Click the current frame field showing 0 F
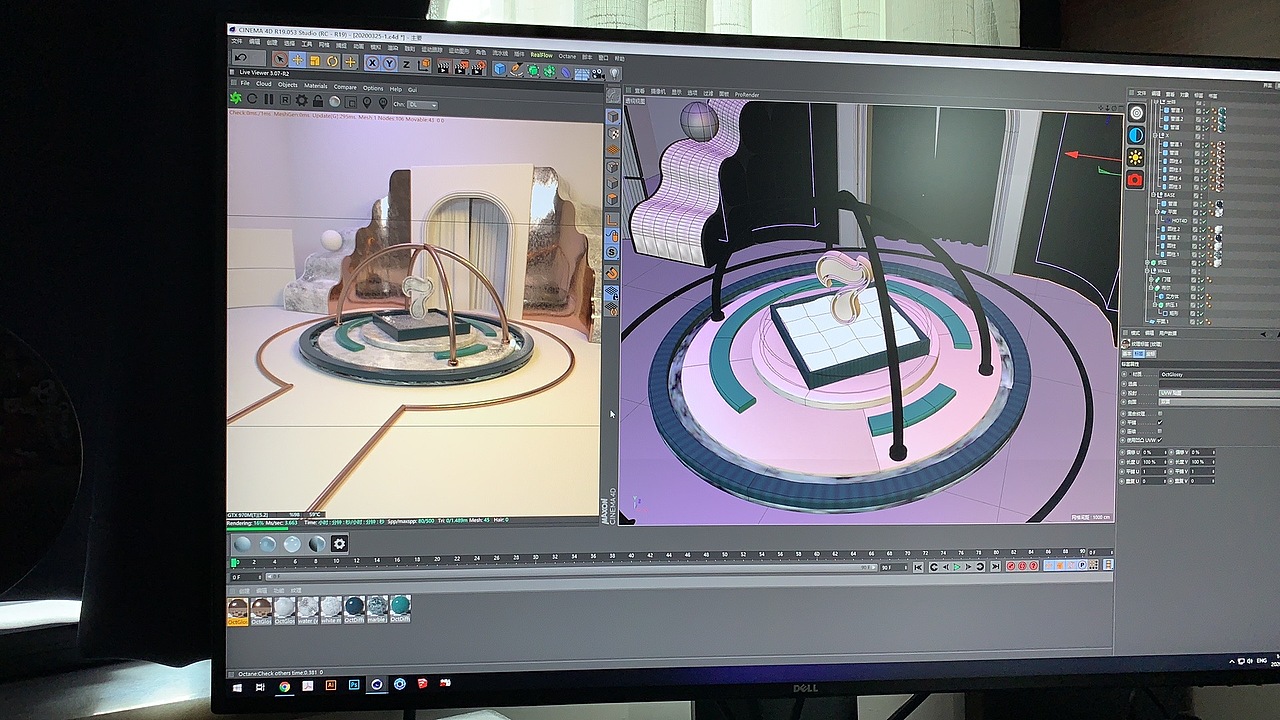 pyautogui.click(x=245, y=577)
